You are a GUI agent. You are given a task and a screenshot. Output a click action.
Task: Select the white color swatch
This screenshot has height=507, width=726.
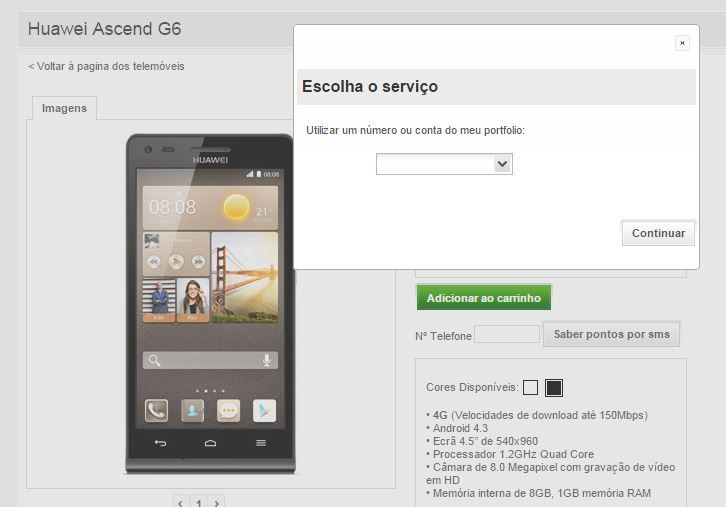click(530, 388)
